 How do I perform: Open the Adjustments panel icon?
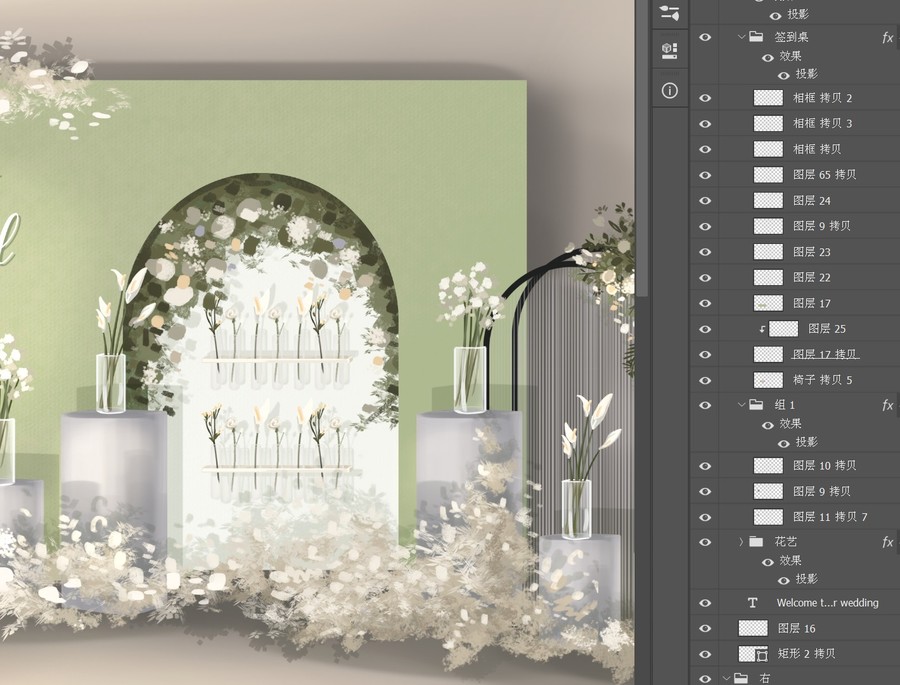pos(669,13)
